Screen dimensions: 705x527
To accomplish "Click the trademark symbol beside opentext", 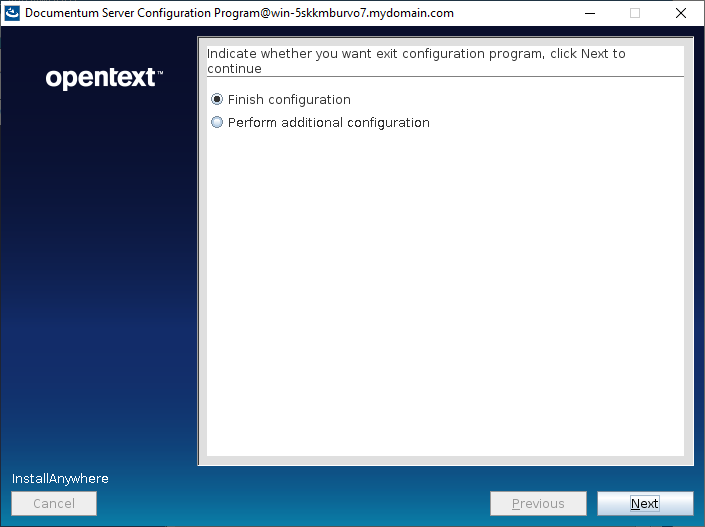I will tap(160, 73).
